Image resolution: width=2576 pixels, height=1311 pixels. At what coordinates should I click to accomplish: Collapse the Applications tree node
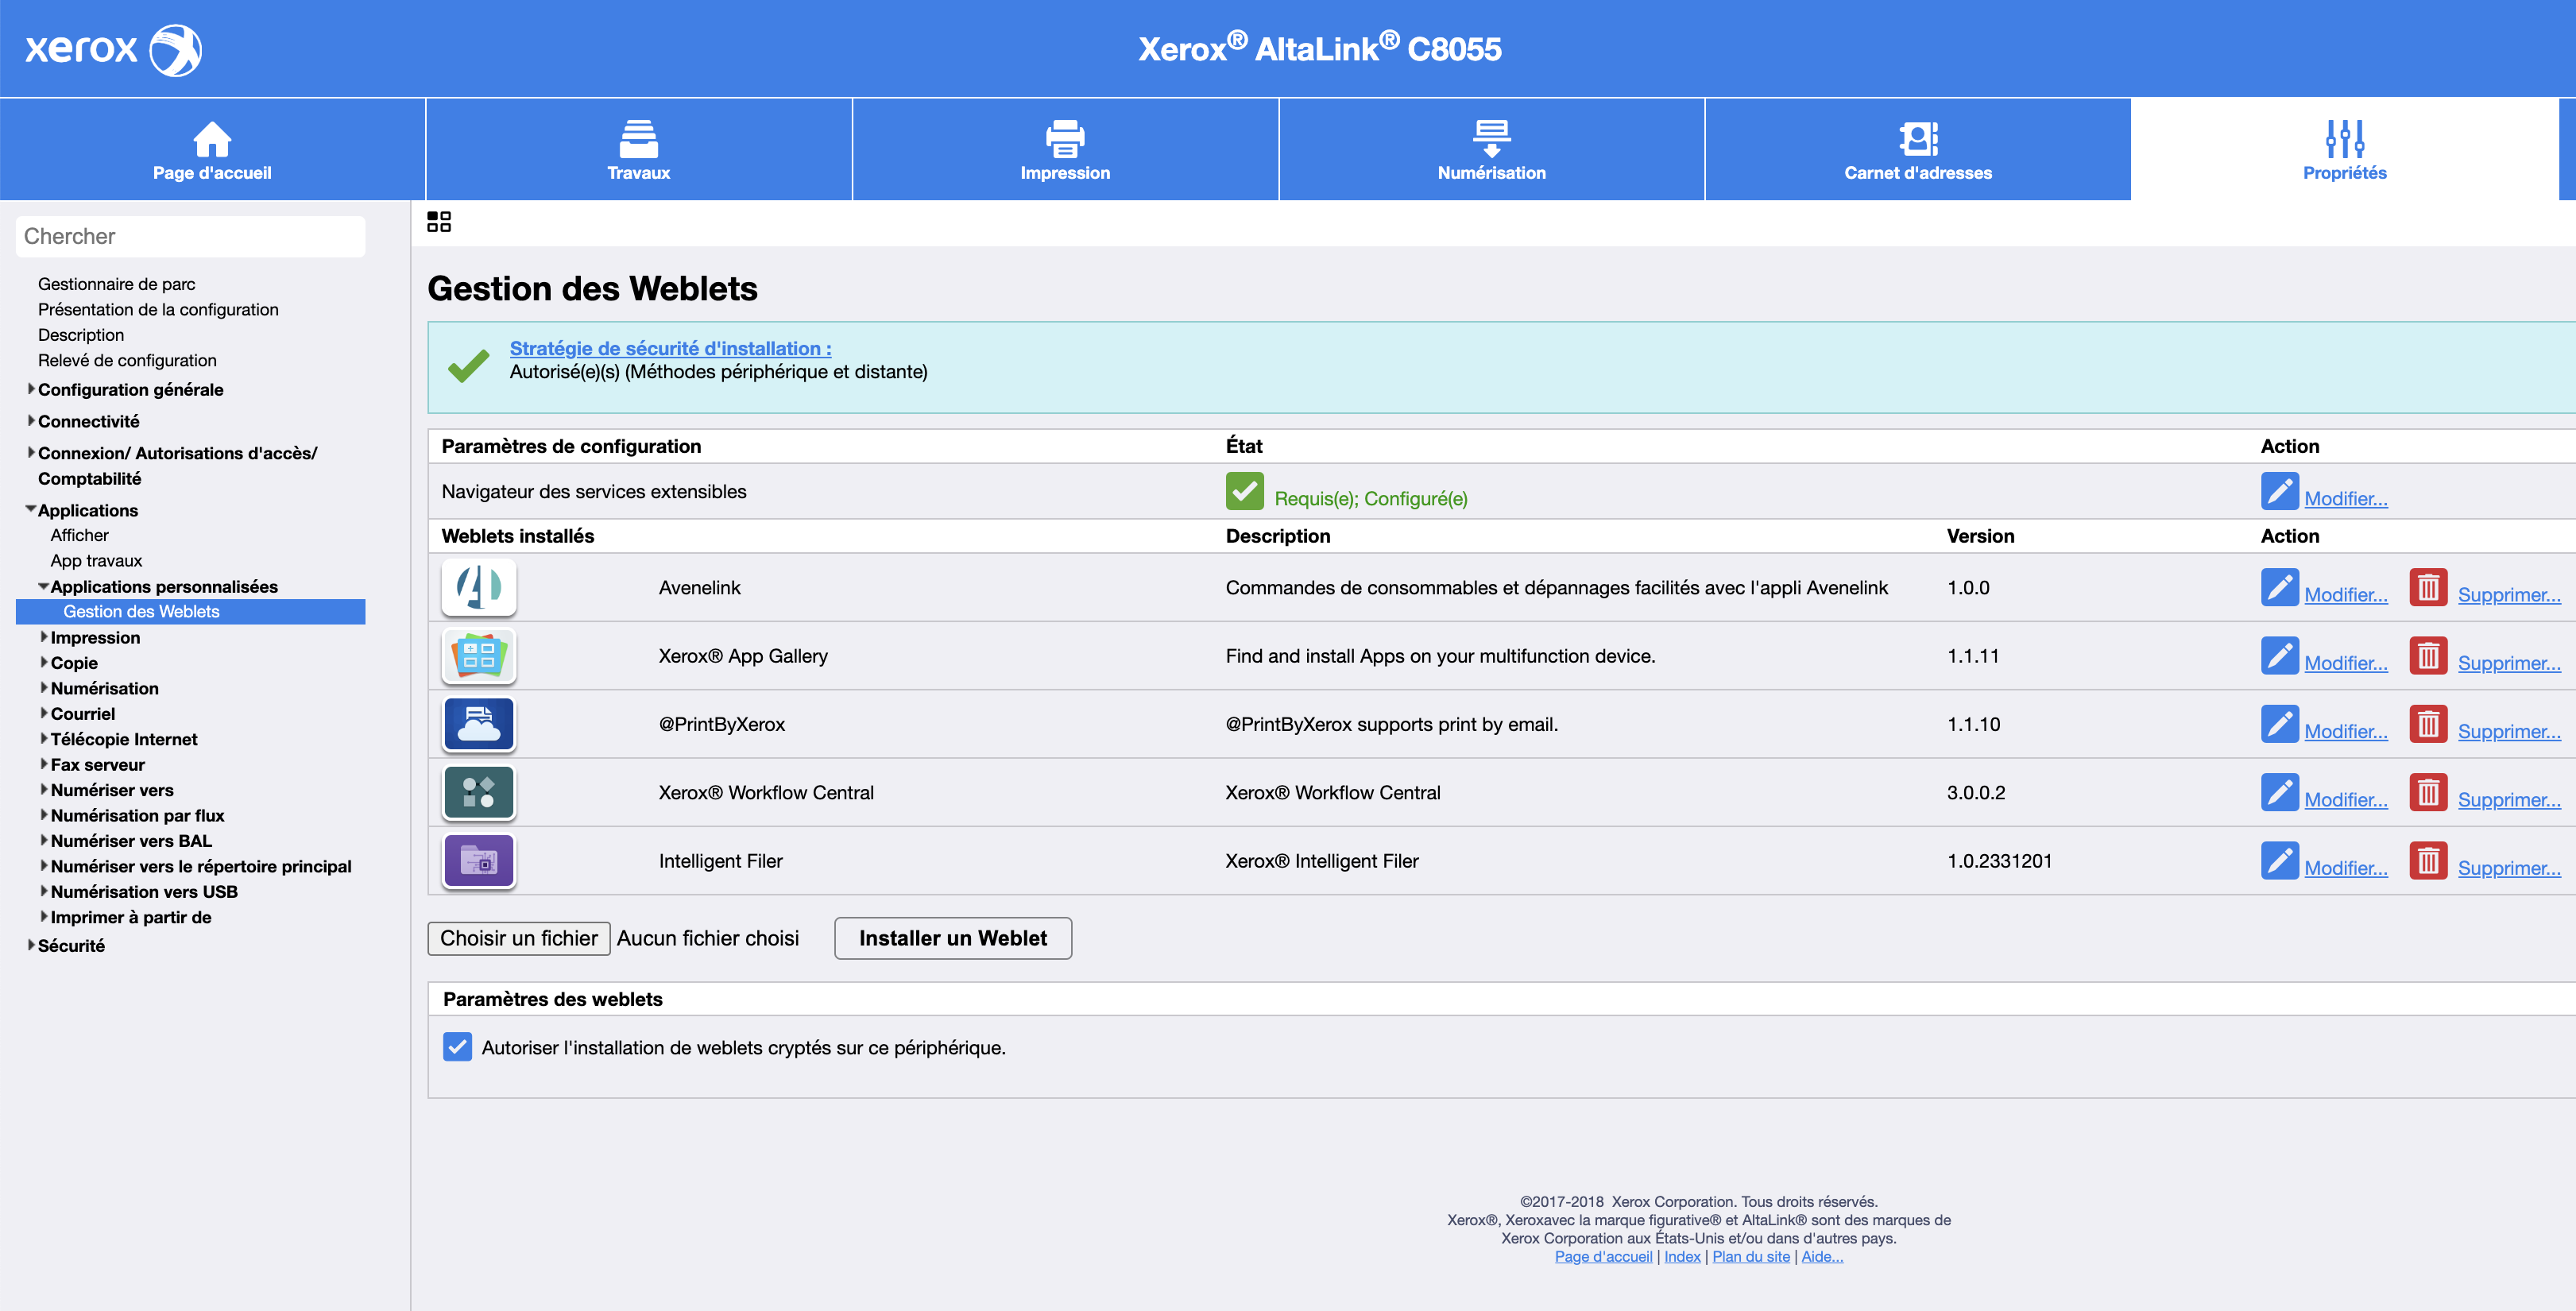click(x=31, y=509)
